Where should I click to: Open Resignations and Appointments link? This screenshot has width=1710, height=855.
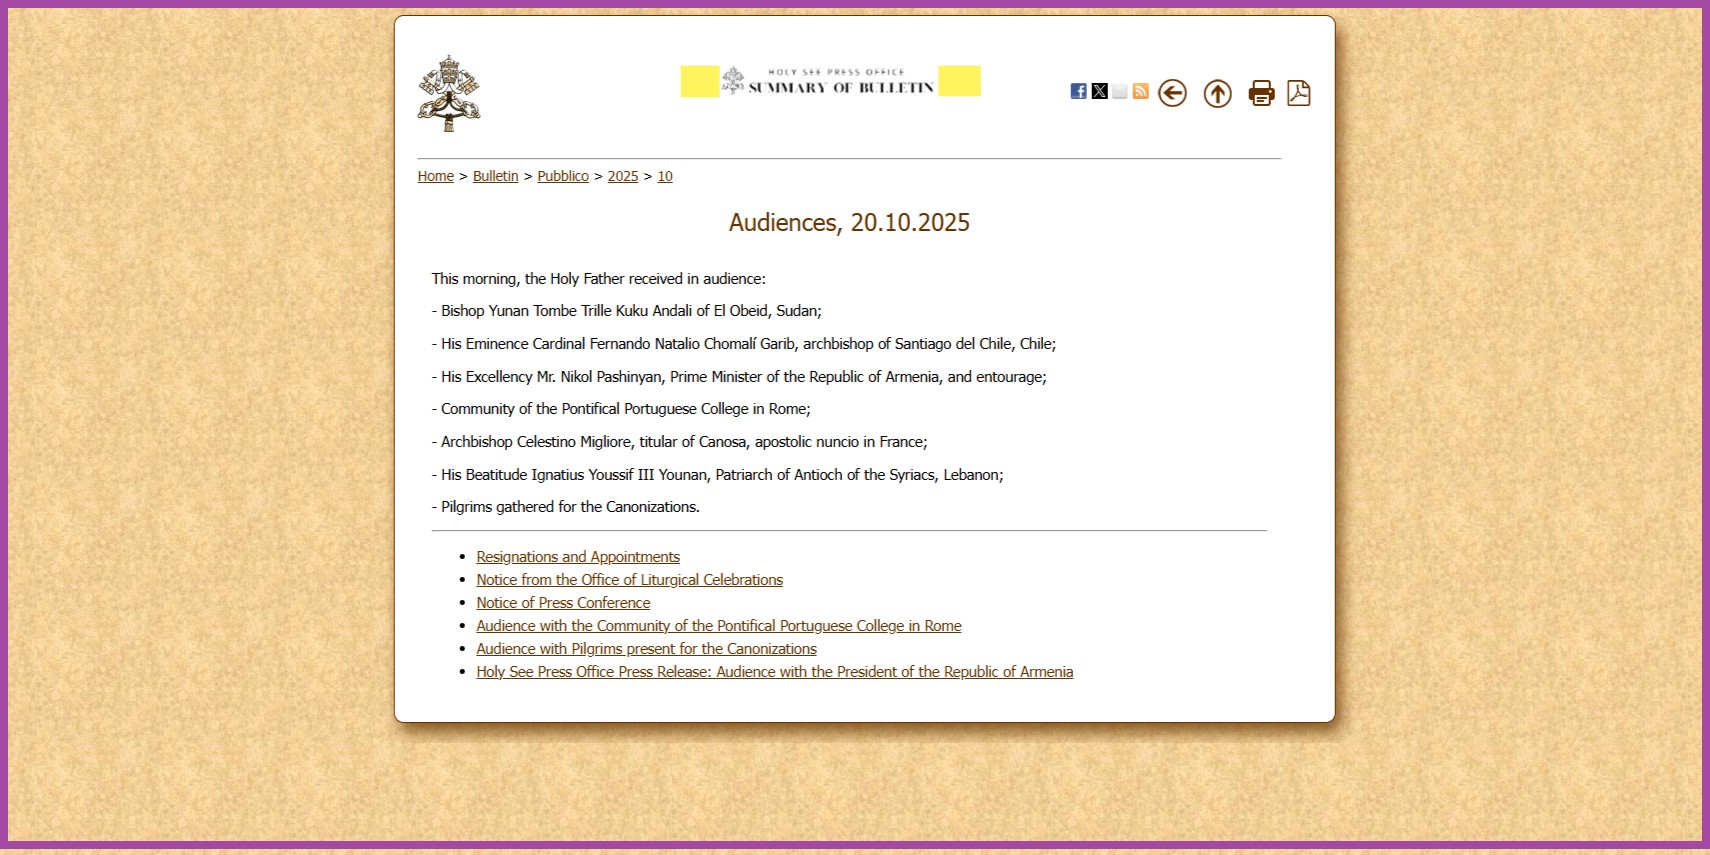click(578, 557)
